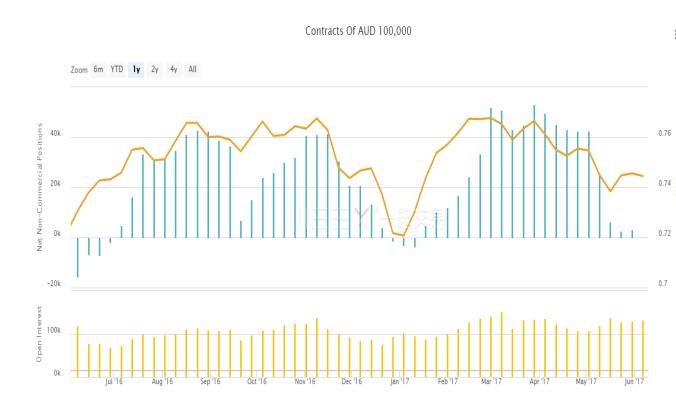
Task: Click the Mar '17 x-axis label
Action: click(491, 381)
